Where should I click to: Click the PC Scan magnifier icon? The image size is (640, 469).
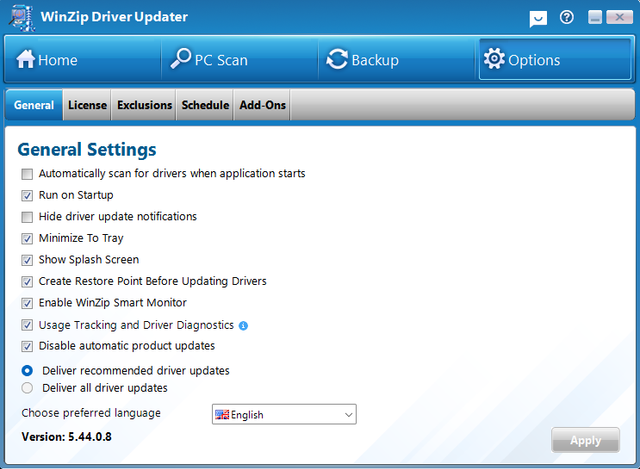(x=181, y=59)
